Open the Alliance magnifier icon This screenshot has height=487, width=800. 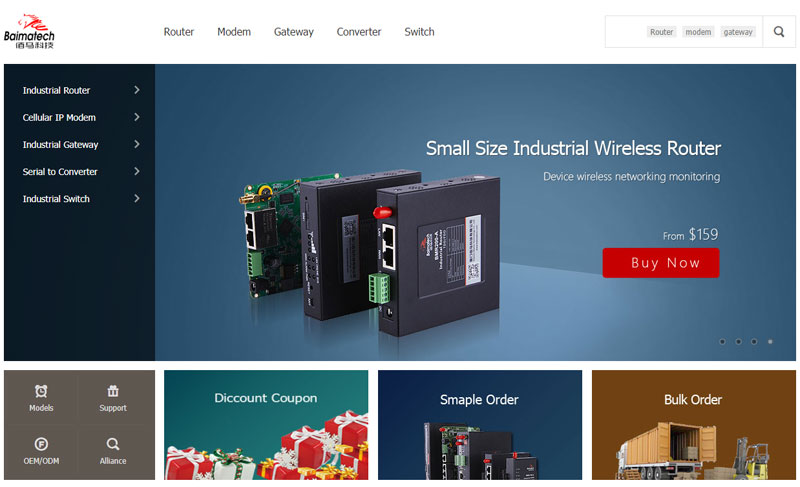click(113, 444)
